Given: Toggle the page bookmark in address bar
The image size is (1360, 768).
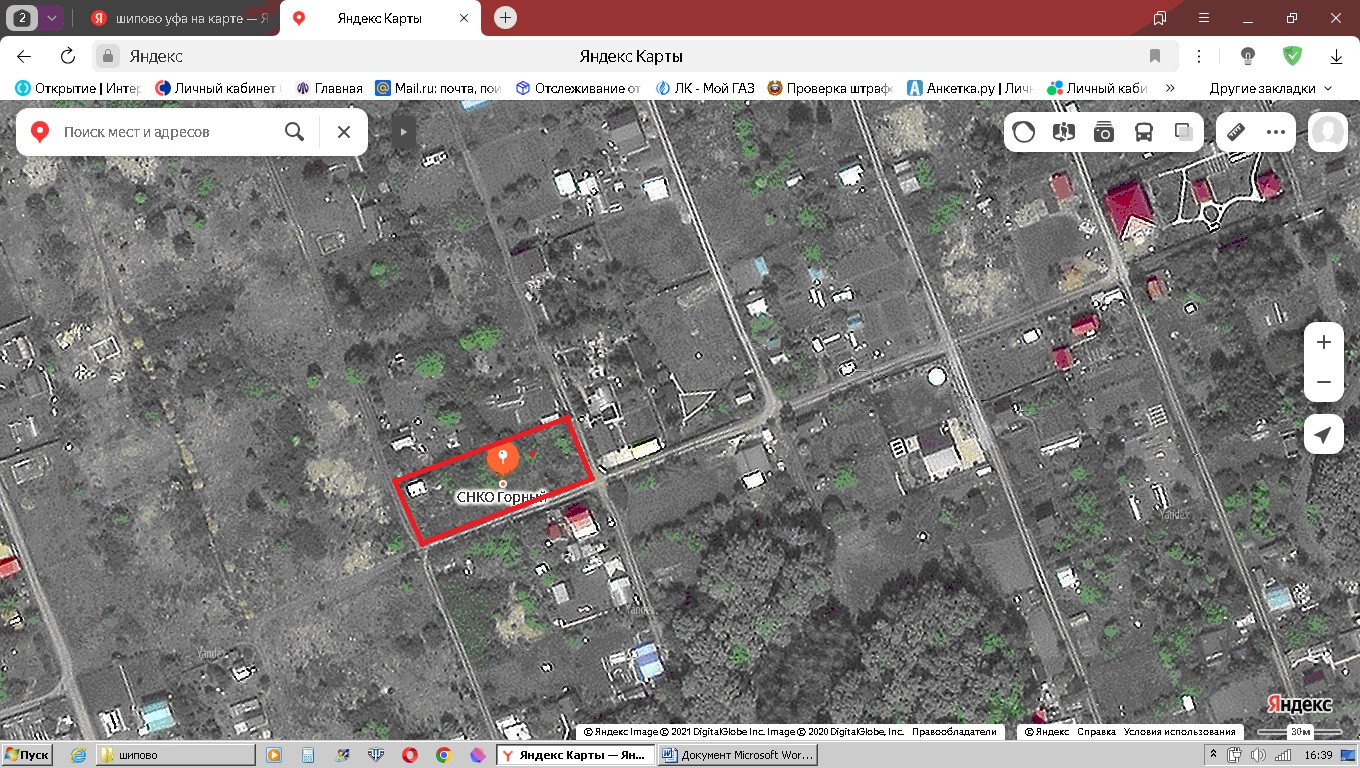Looking at the screenshot, I should click(x=1155, y=56).
